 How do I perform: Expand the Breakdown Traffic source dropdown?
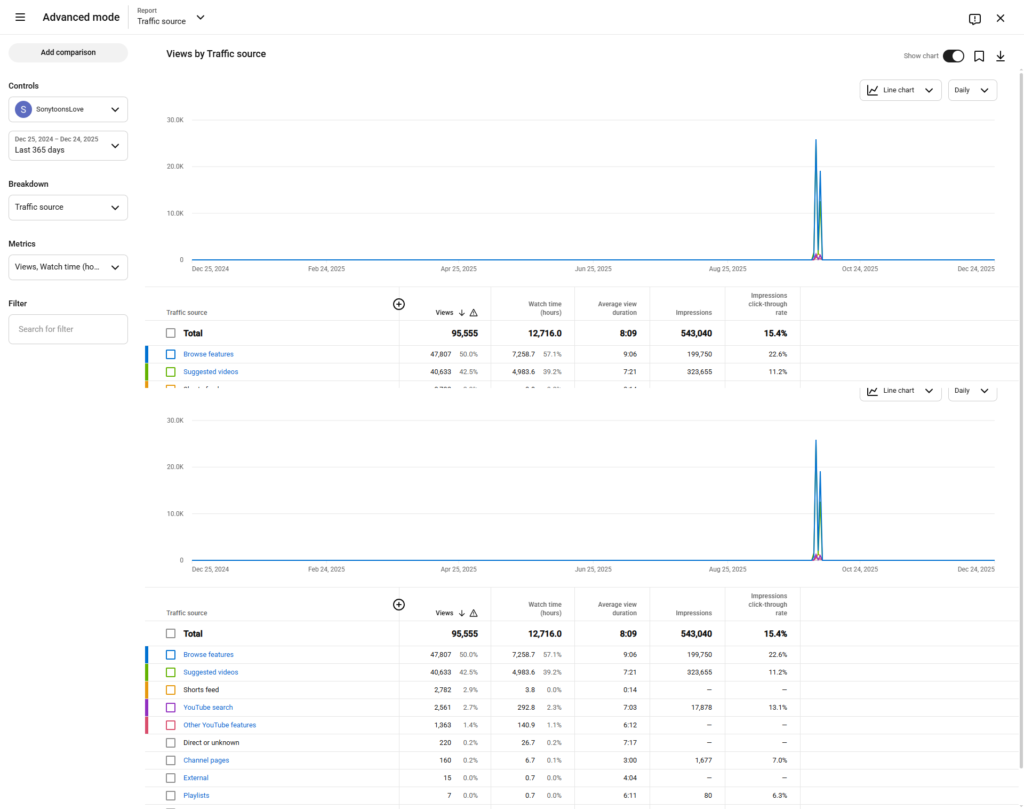(68, 207)
